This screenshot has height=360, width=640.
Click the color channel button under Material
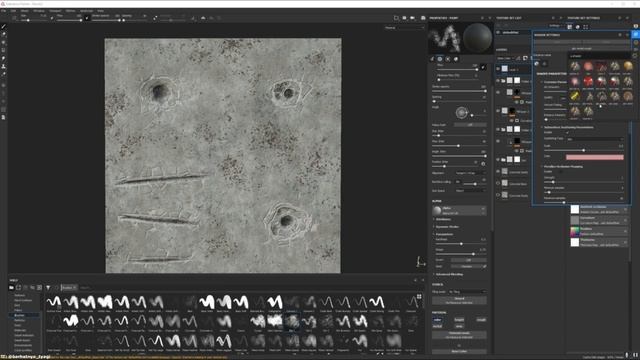click(438, 320)
